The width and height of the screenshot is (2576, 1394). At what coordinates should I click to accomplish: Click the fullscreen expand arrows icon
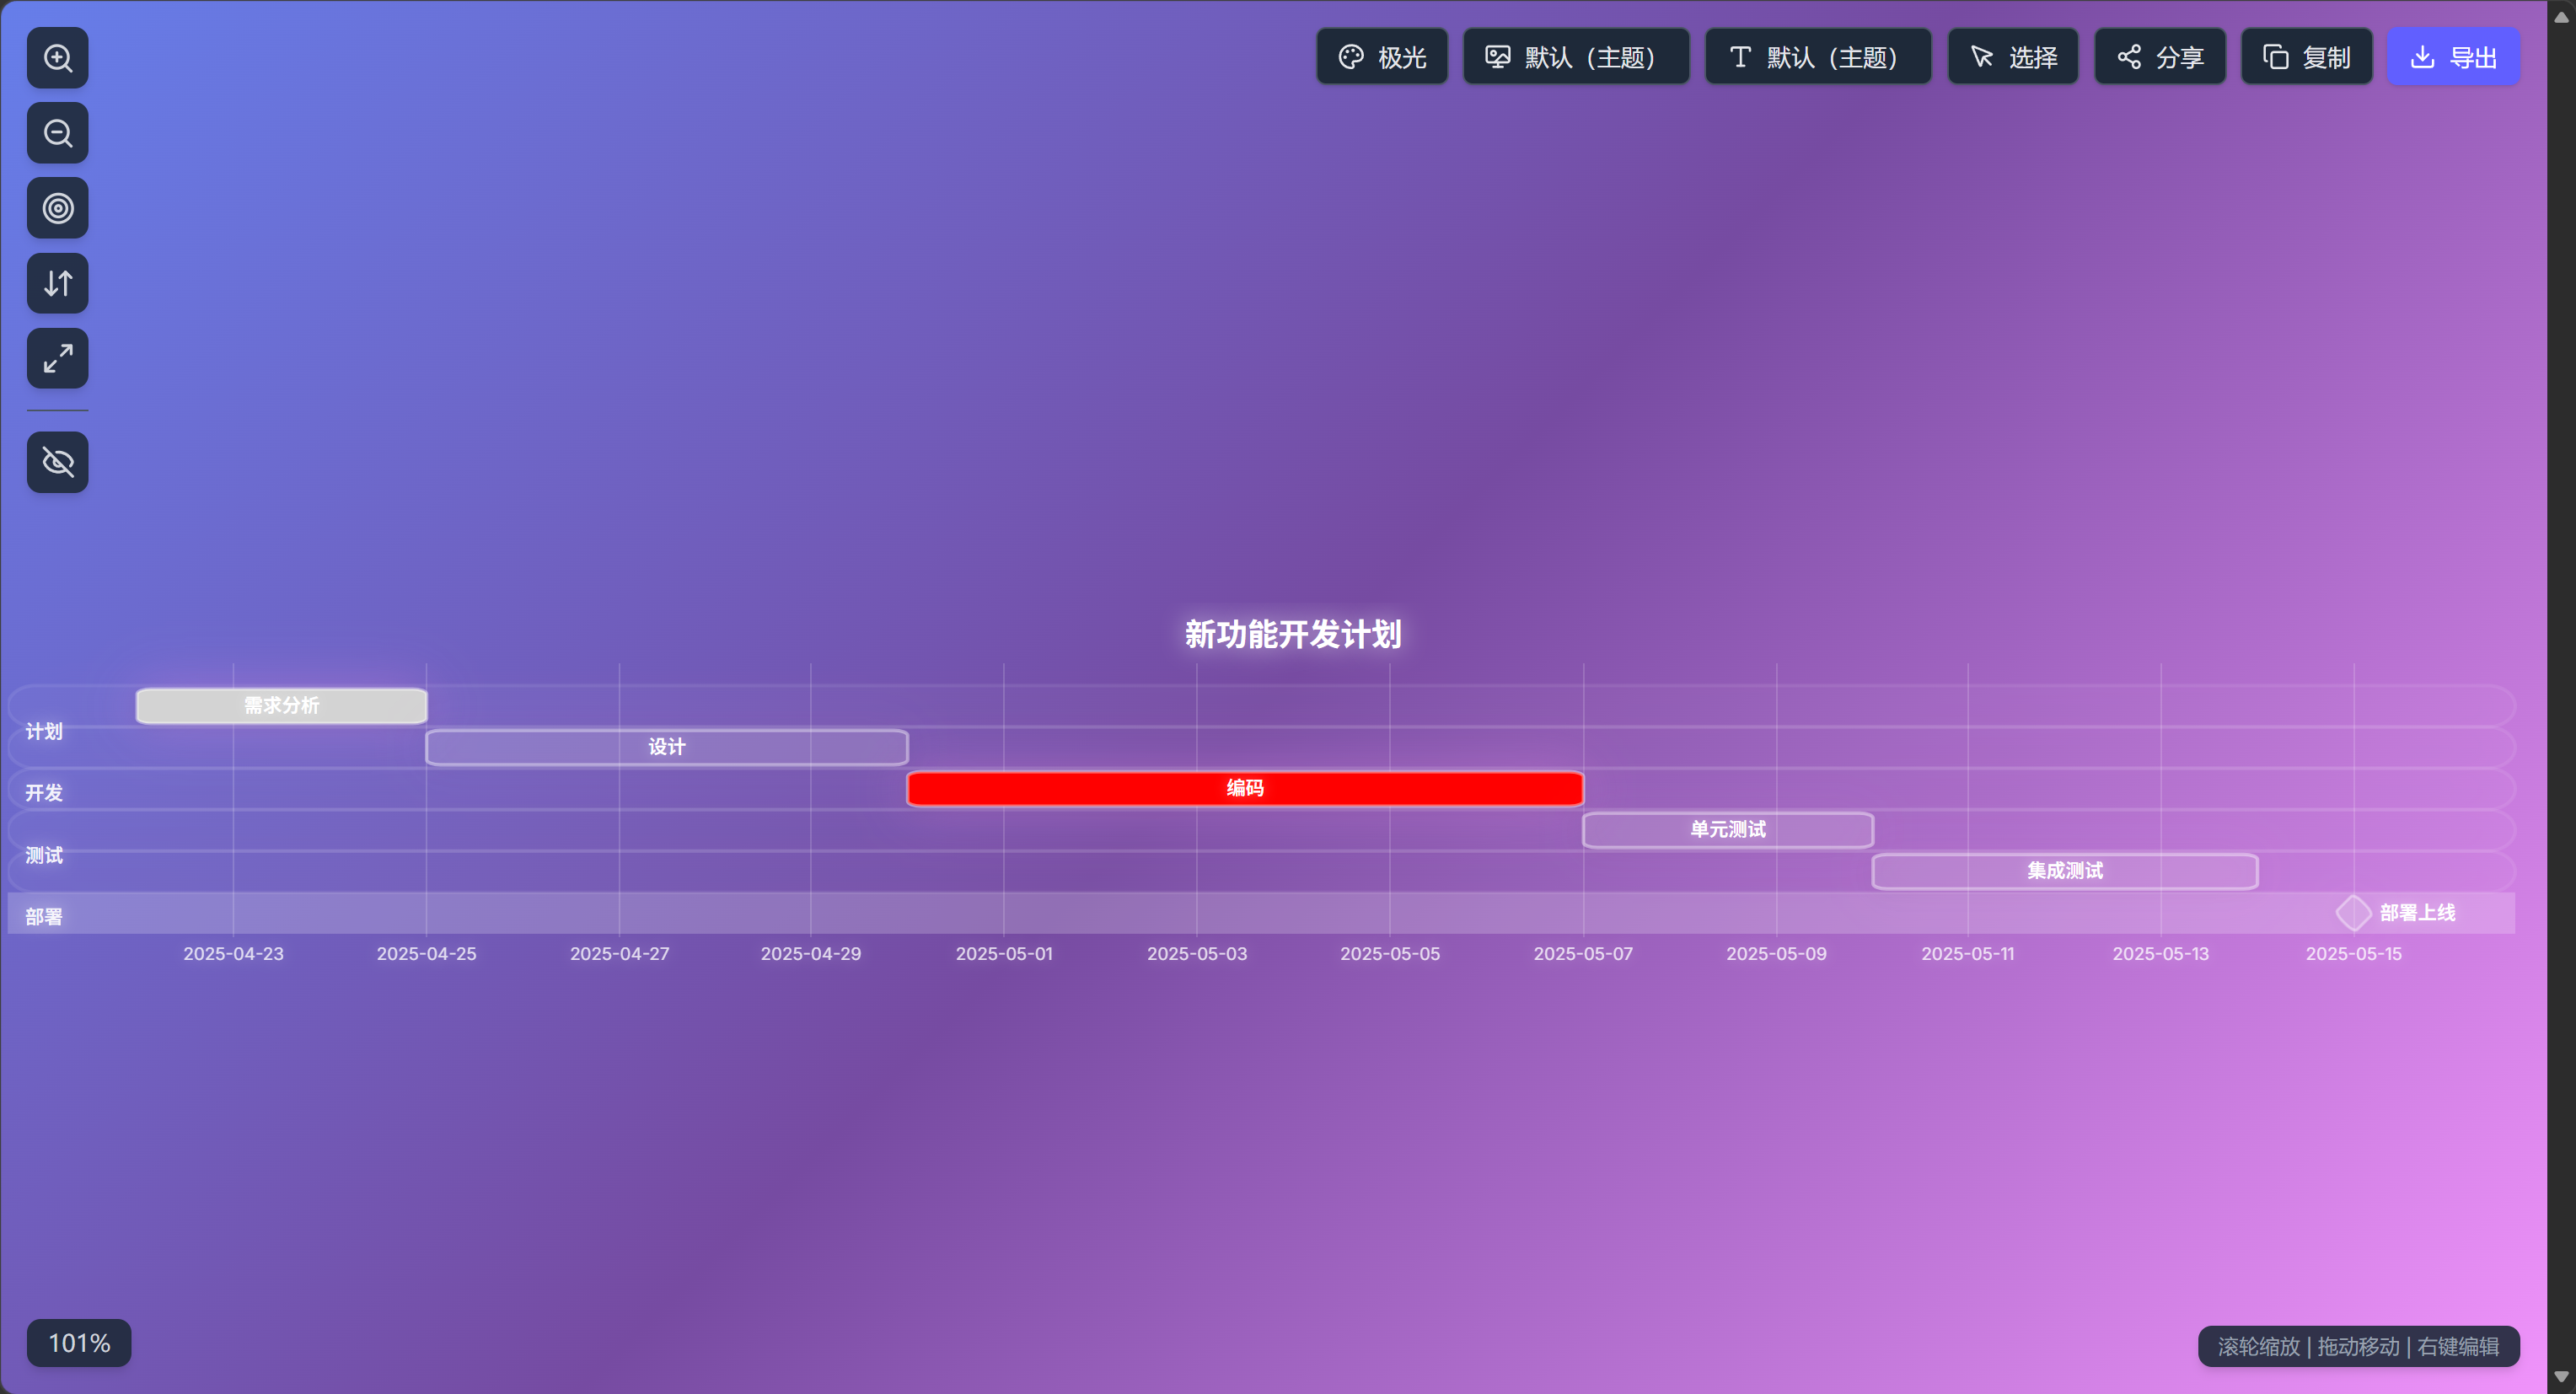[58, 358]
